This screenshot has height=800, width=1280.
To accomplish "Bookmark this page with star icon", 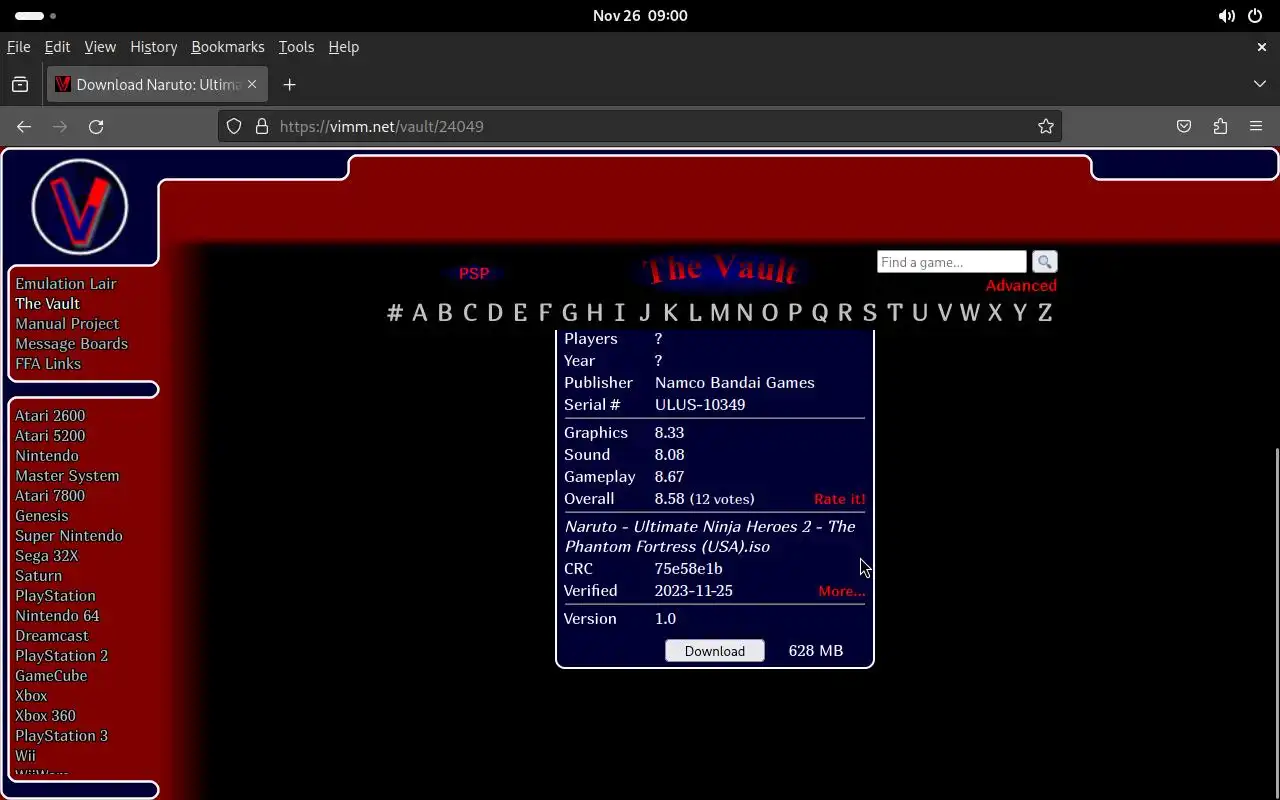I will [x=1046, y=126].
